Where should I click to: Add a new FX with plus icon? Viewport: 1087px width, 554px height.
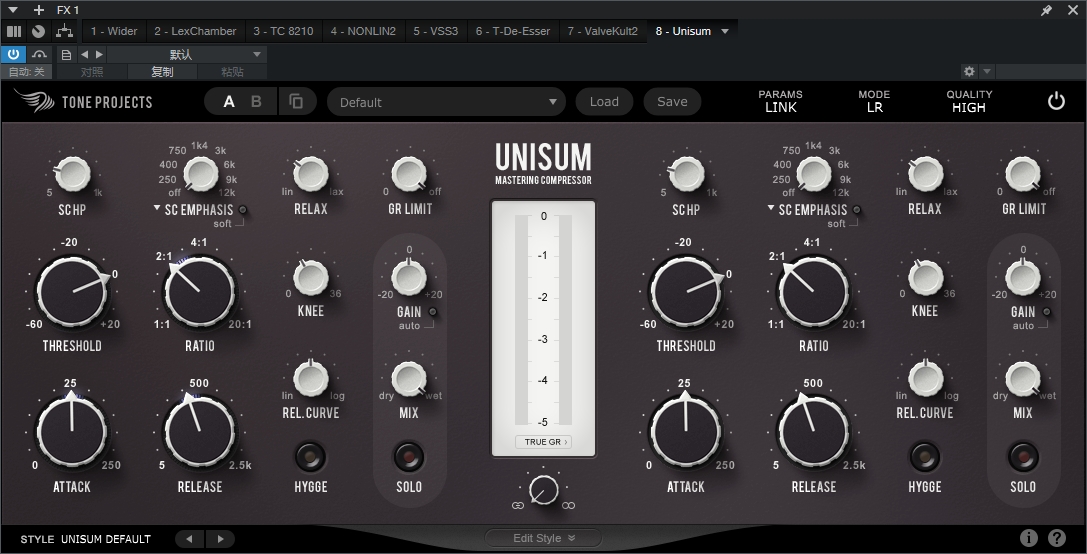(x=39, y=10)
